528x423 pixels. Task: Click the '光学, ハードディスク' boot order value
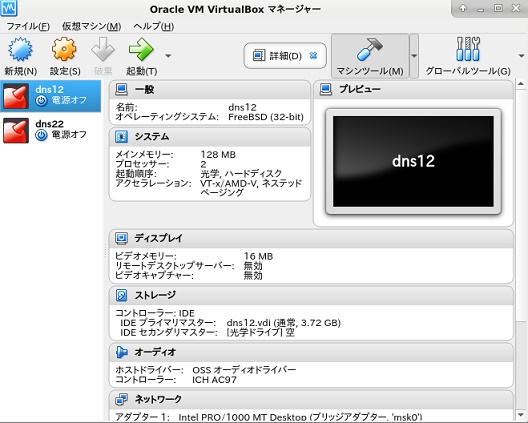241,173
